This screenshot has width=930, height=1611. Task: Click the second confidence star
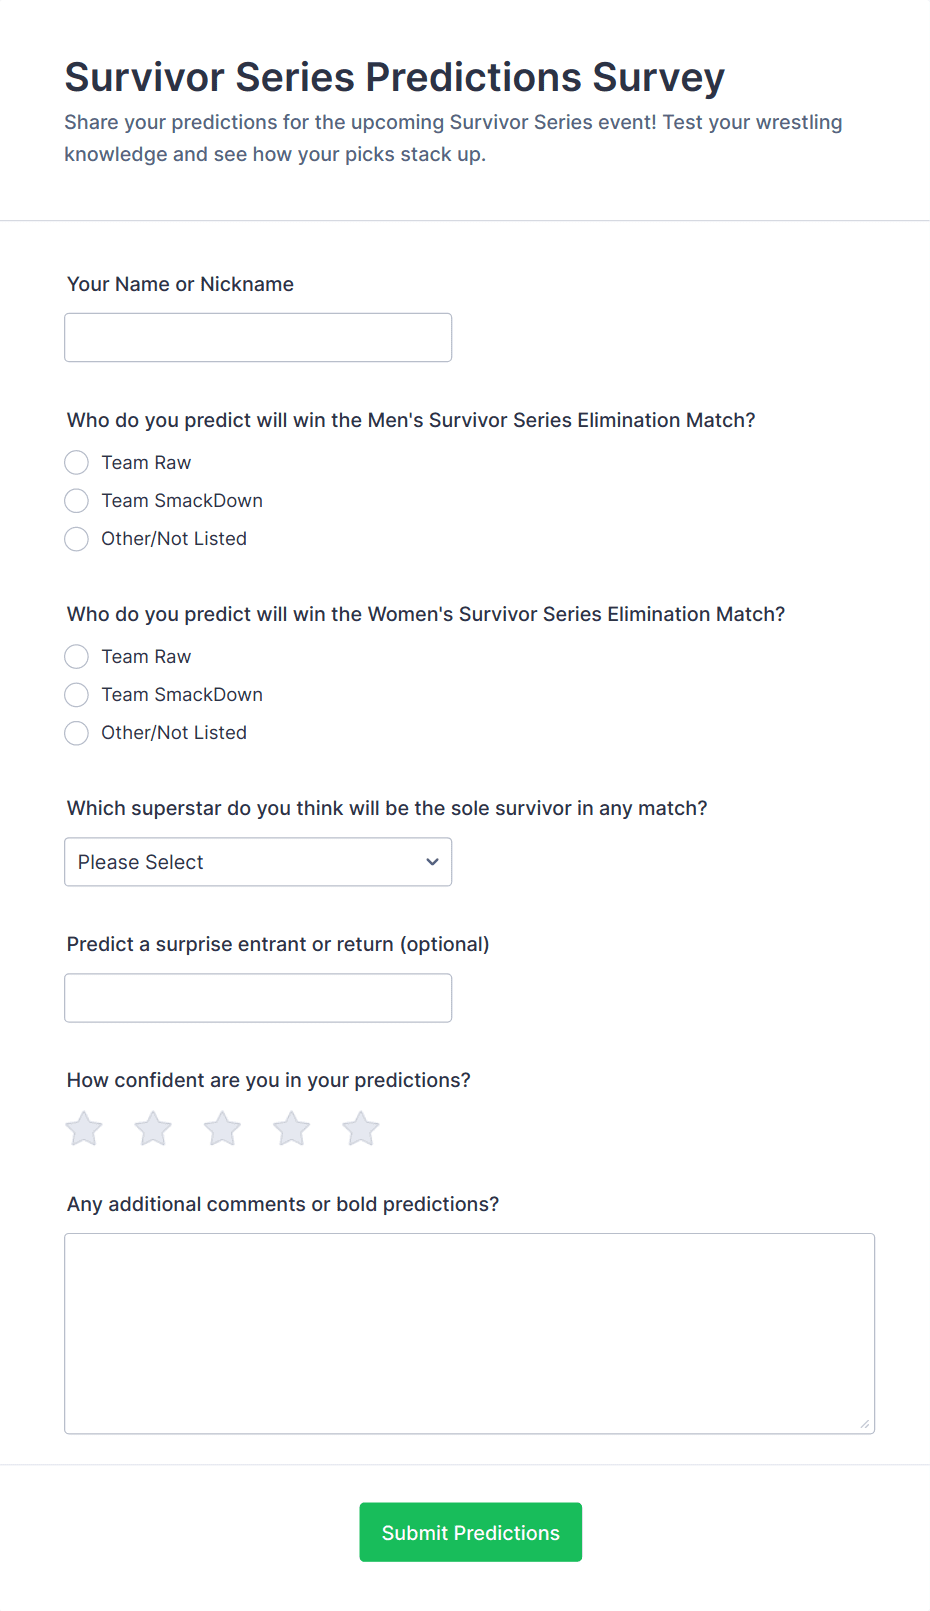[x=153, y=1129]
